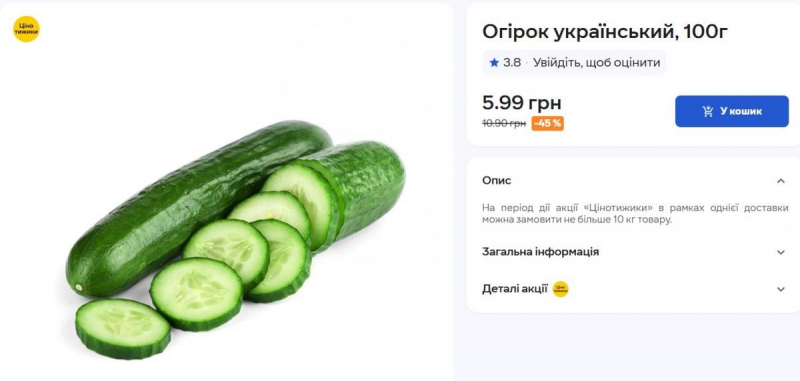Click Увійдіть, щоб оцінити link
Viewport: 800px width, 381px height.
click(x=596, y=63)
